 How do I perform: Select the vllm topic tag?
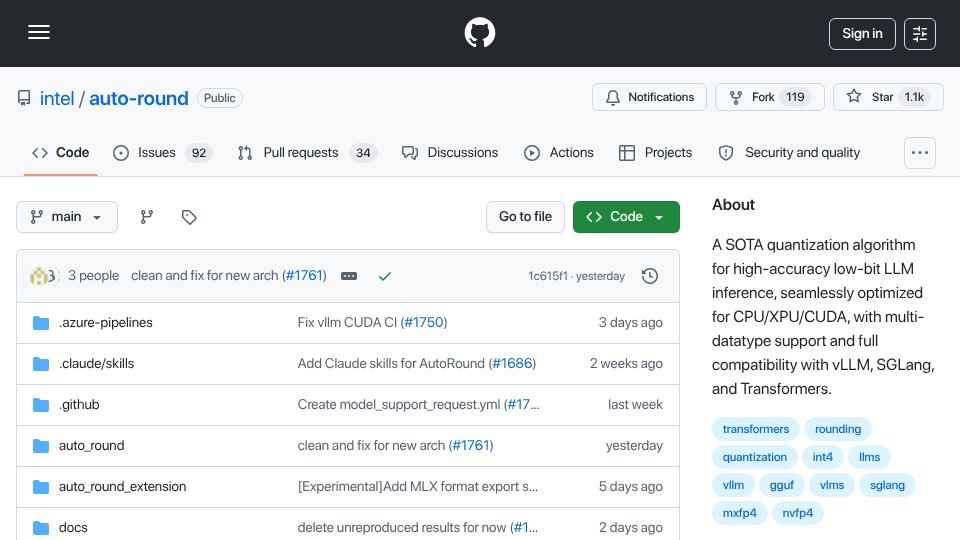tap(733, 486)
